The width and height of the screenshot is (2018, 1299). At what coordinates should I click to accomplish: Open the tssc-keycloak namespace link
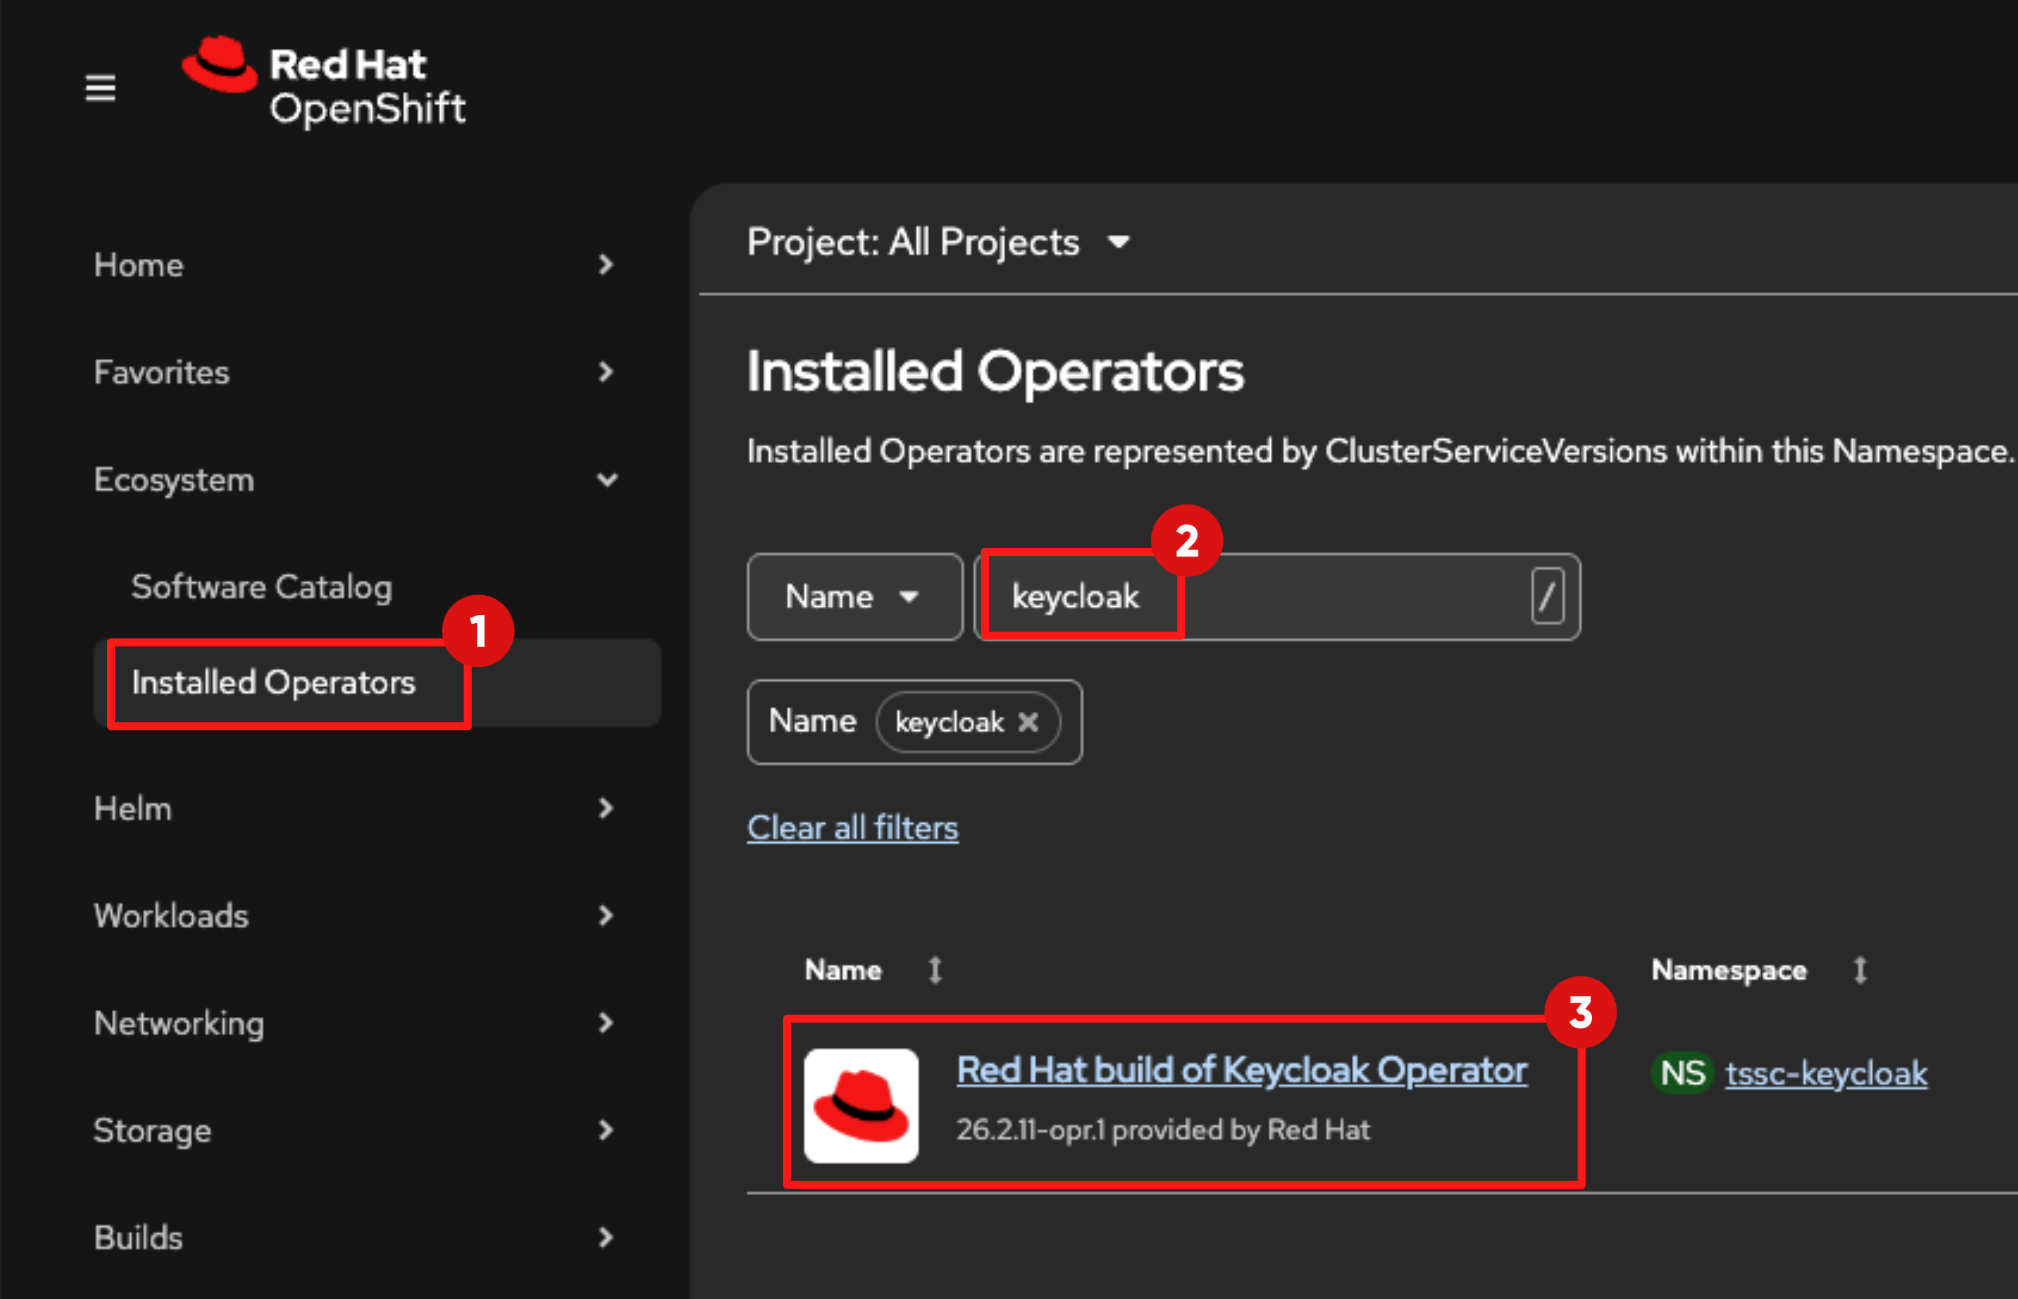pos(1826,1073)
